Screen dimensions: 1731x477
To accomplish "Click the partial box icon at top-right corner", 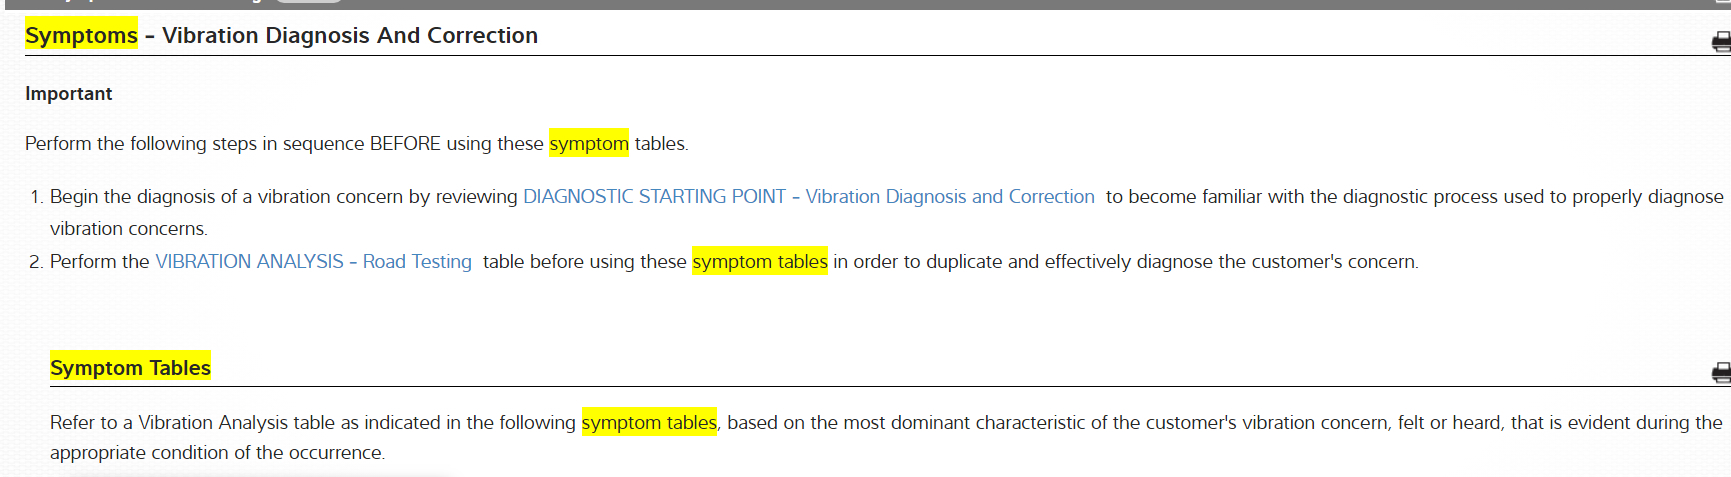I will coord(1722,3).
